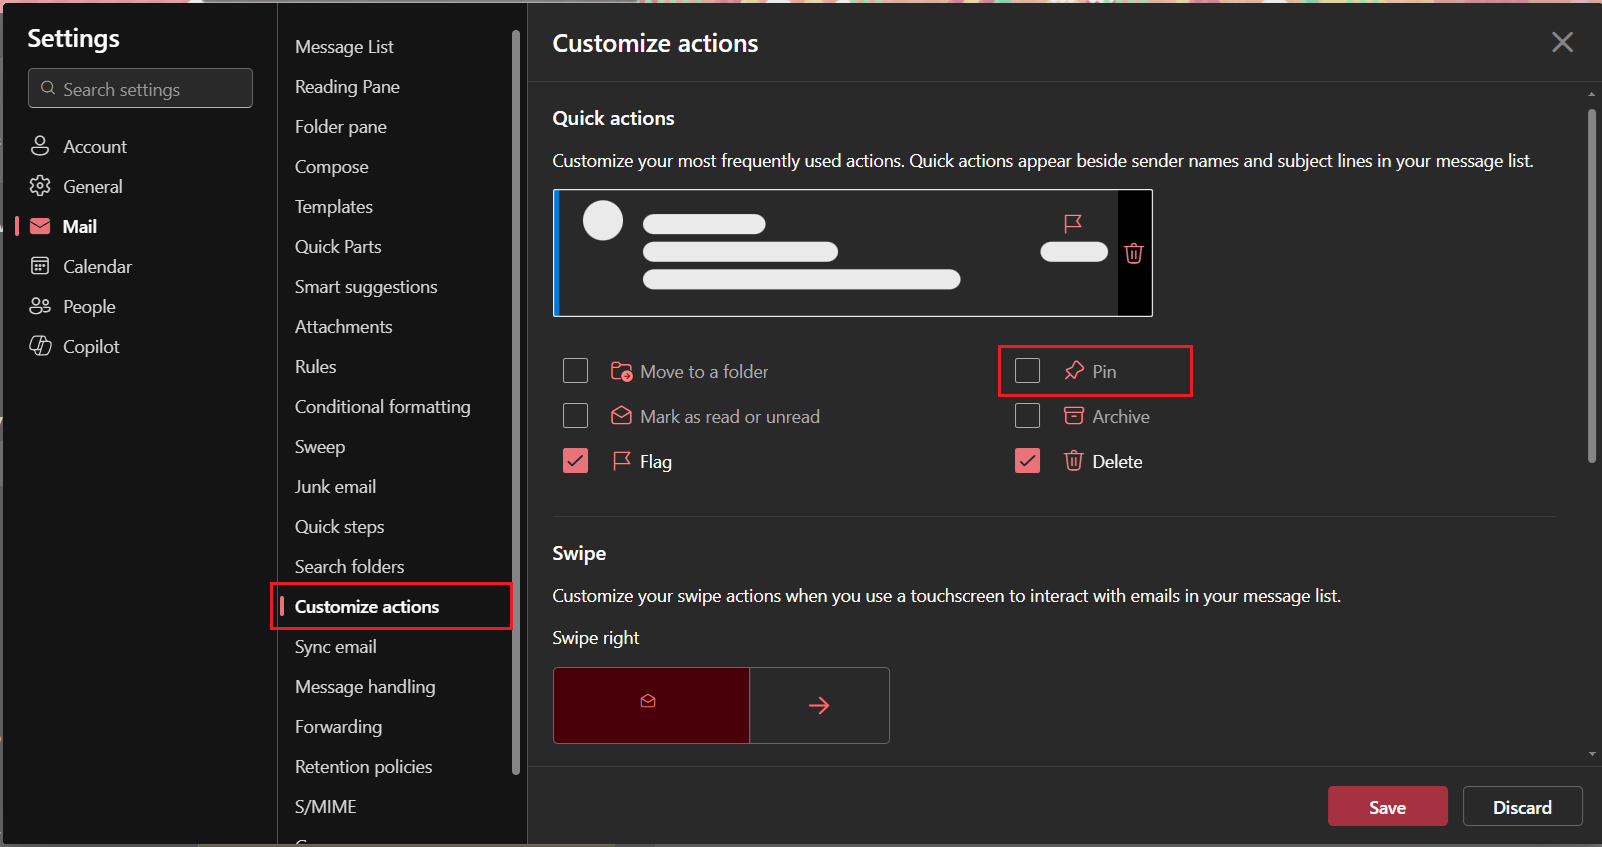This screenshot has width=1602, height=847.
Task: Go to Conditional formatting settings
Action: [382, 407]
